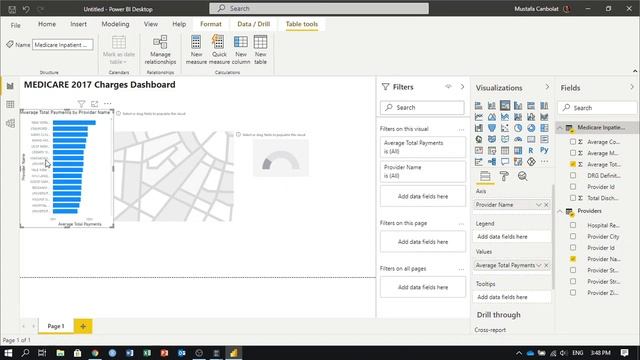The width and height of the screenshot is (640, 360).
Task: Switch to Model view in left sidebar
Action: [10, 123]
